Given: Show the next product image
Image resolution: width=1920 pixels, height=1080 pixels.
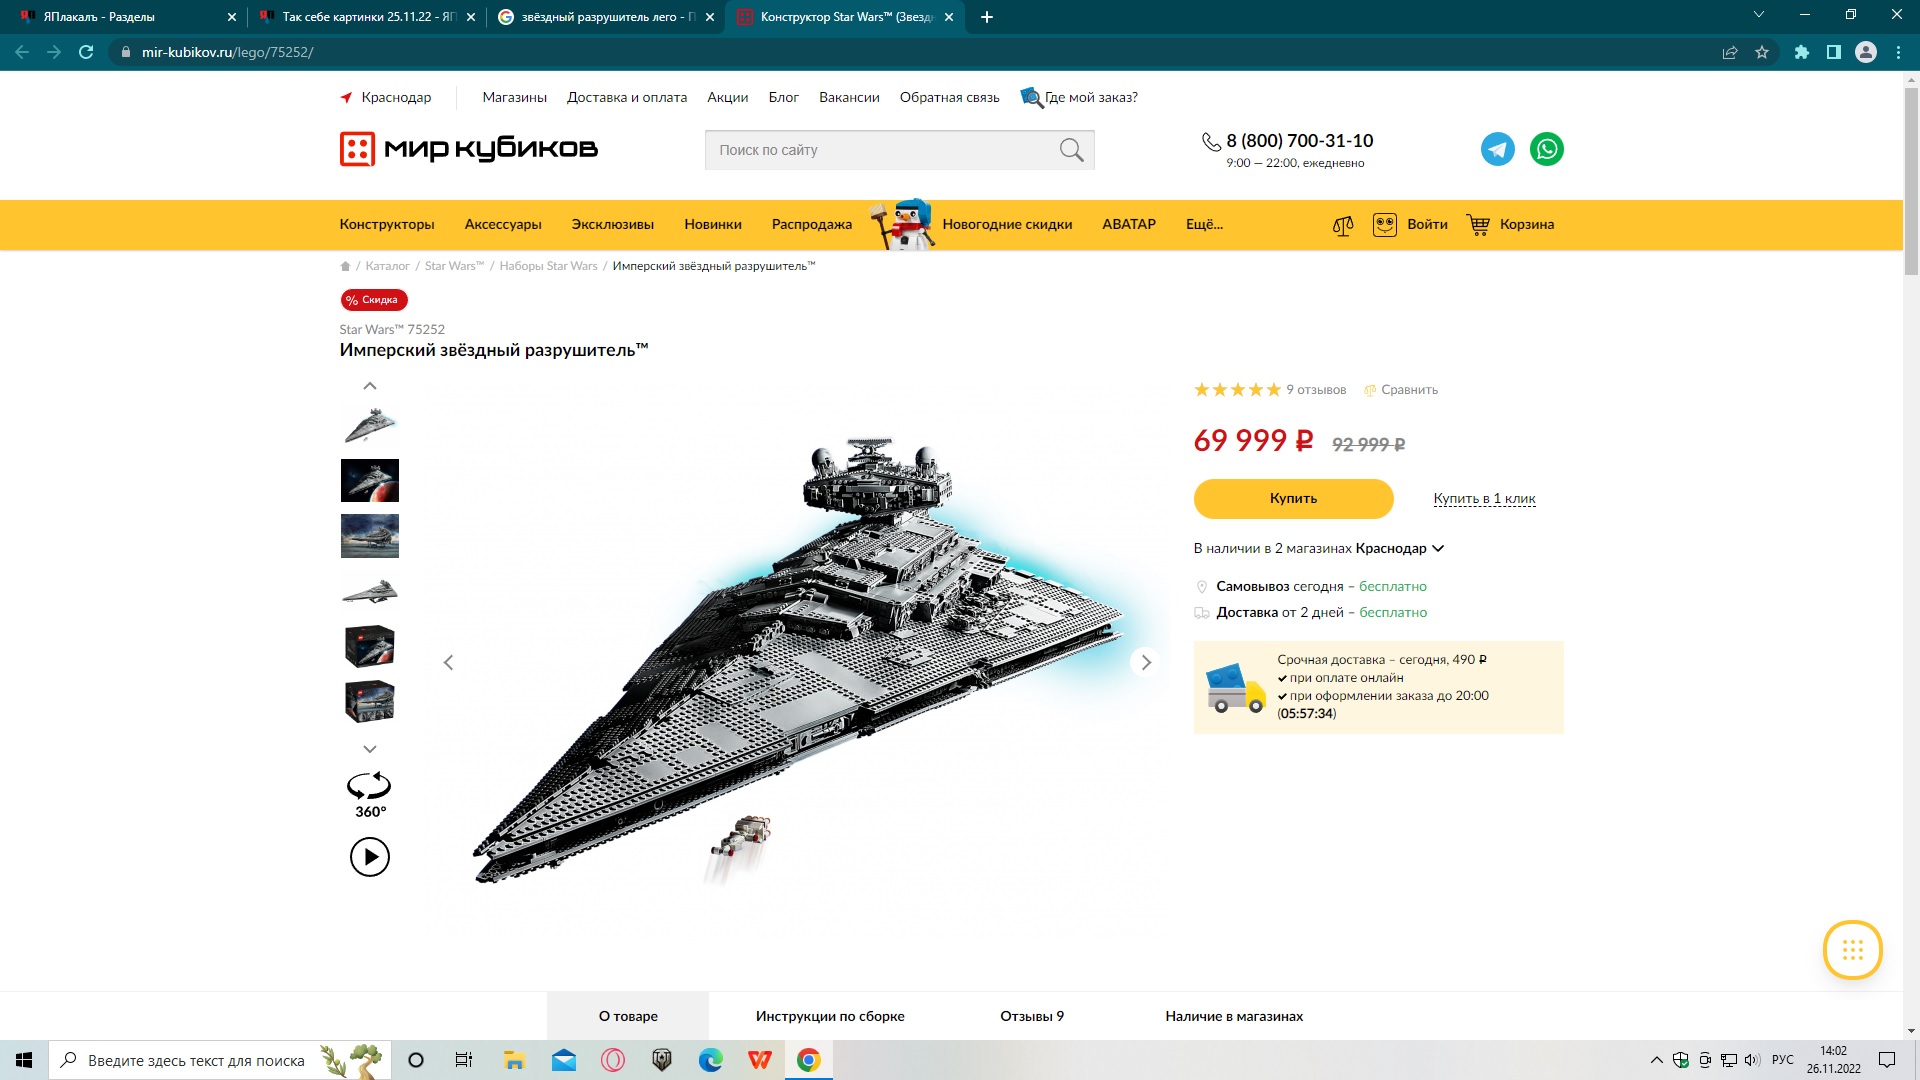Looking at the screenshot, I should [x=1146, y=662].
